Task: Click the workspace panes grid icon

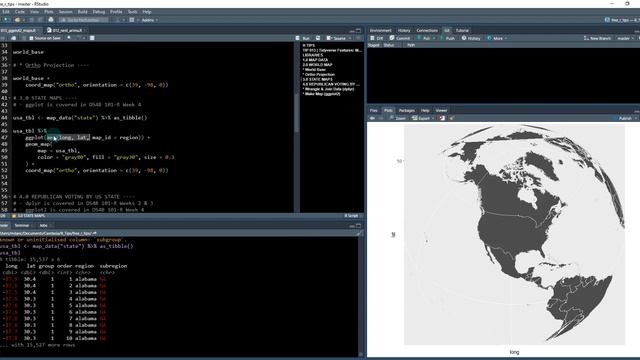Action: (x=132, y=20)
